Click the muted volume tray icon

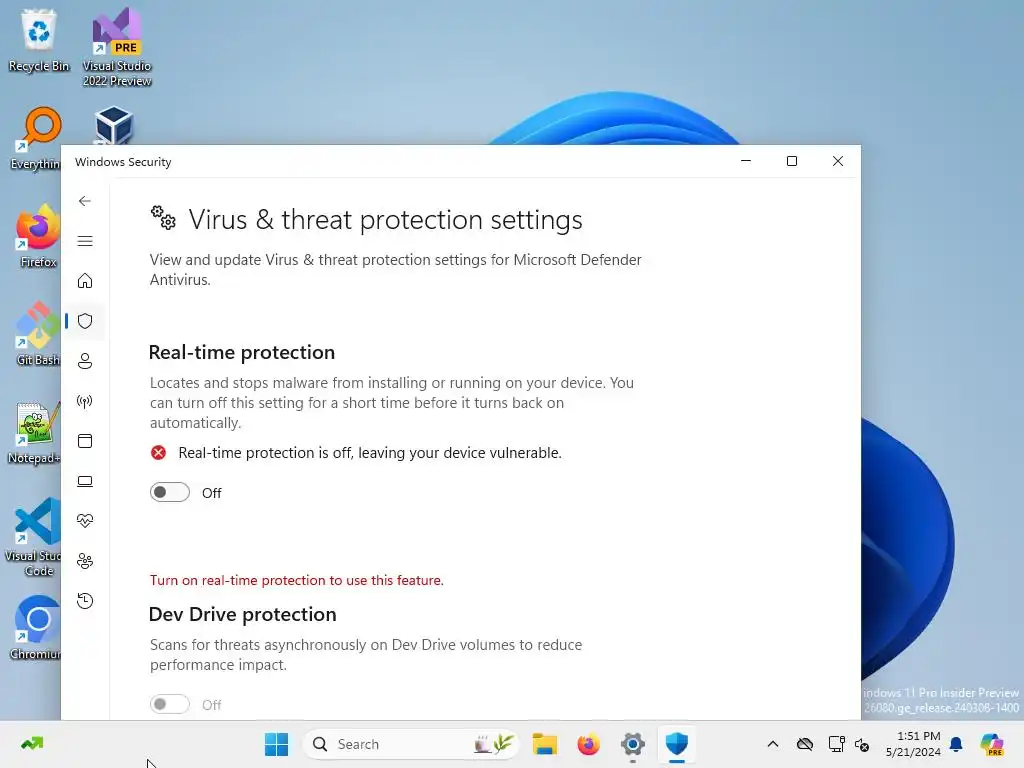862,744
